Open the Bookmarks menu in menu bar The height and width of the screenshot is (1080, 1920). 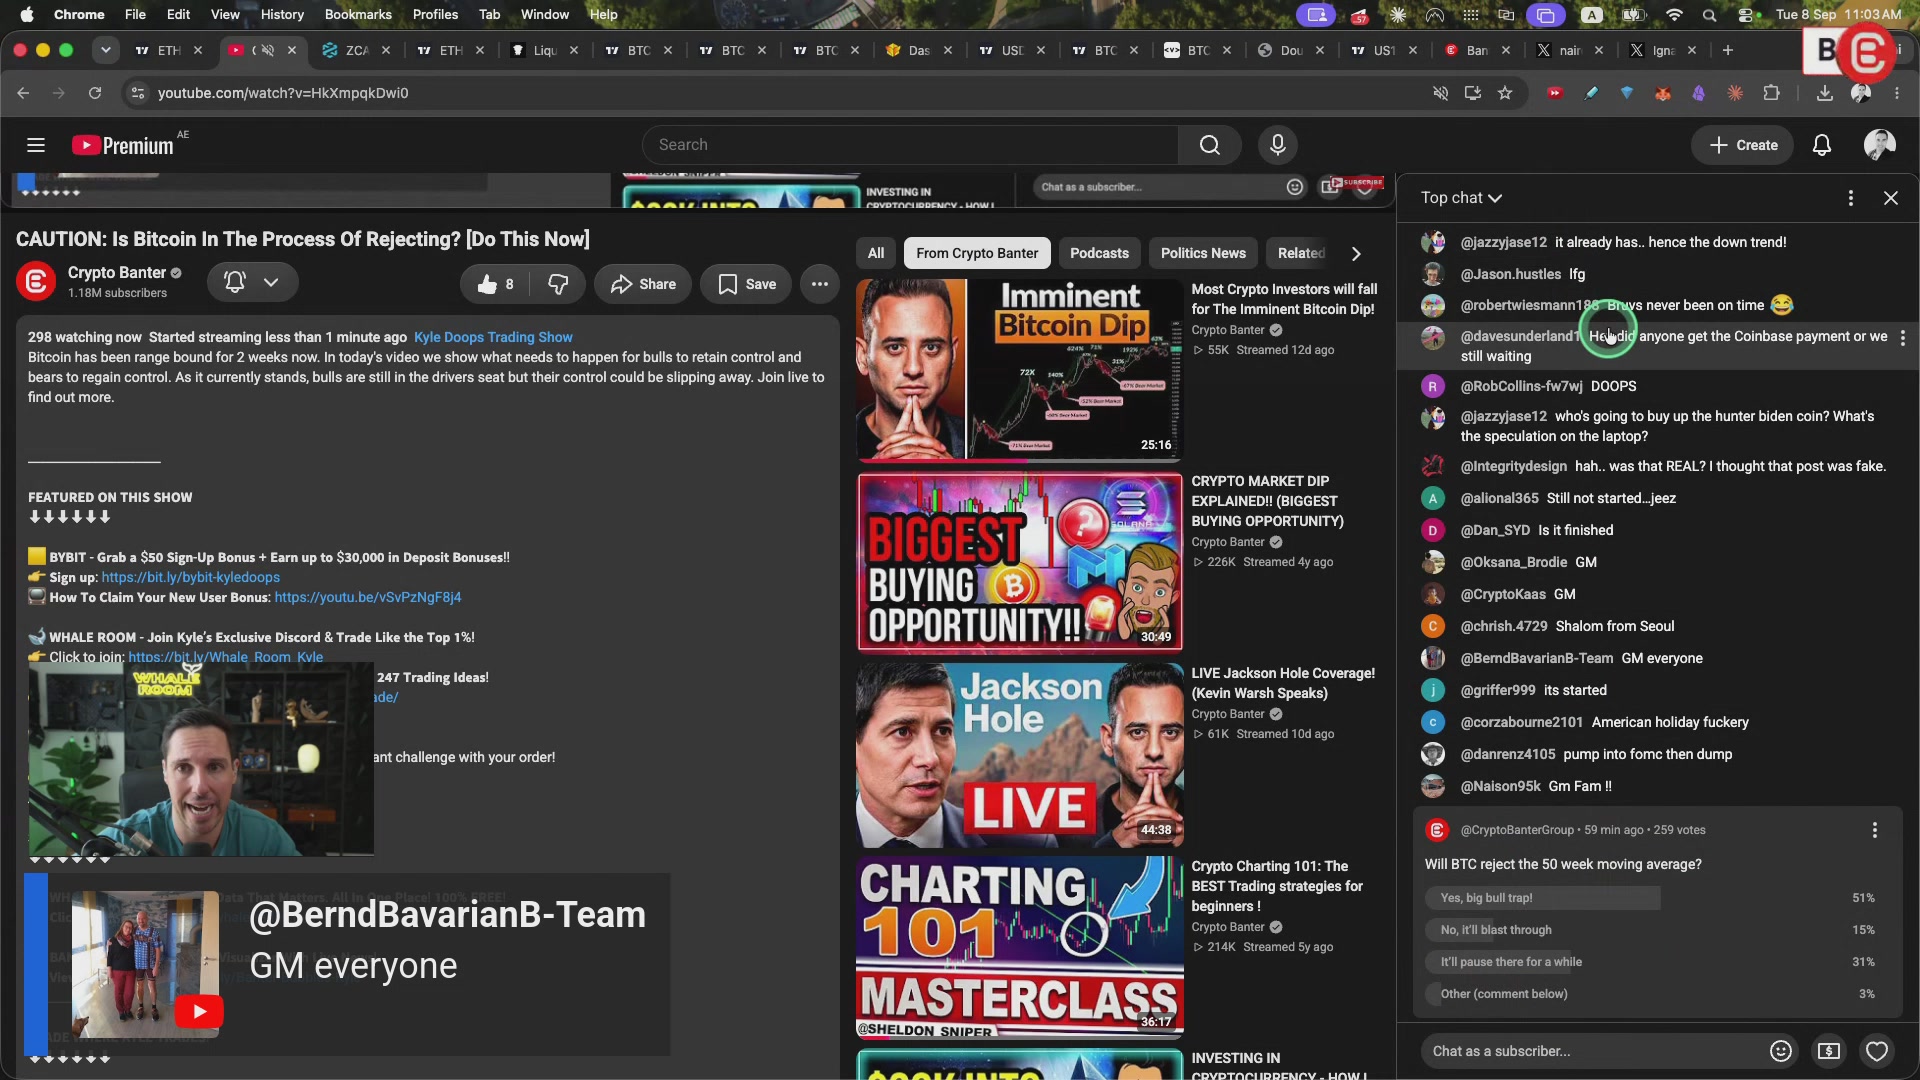(358, 14)
